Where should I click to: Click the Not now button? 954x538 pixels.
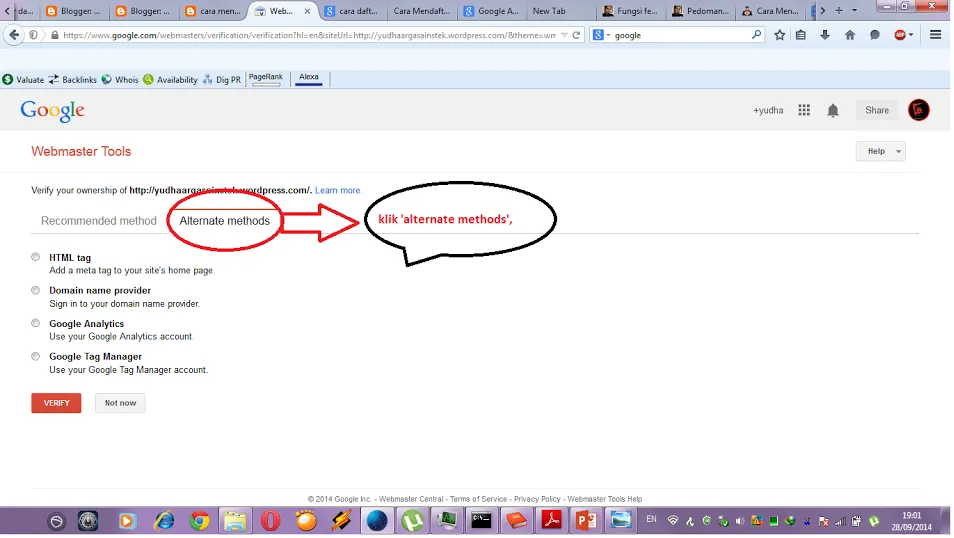tap(120, 403)
